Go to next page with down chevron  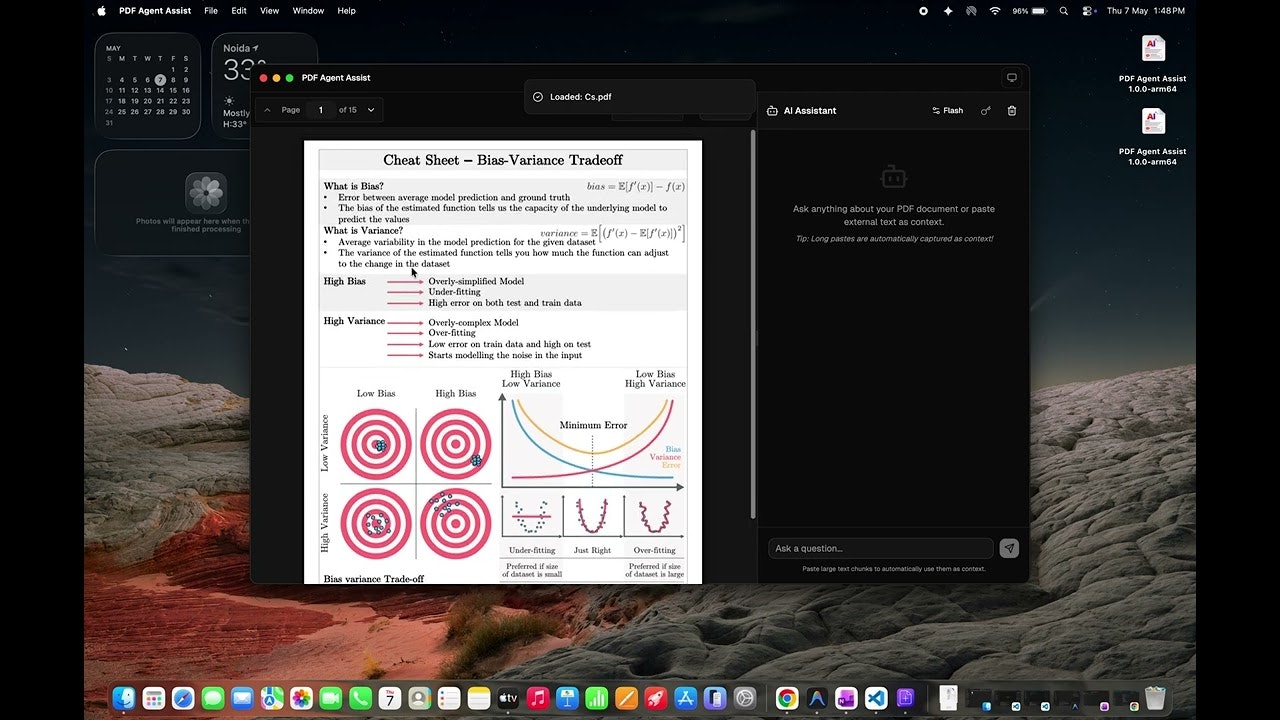[x=371, y=110]
